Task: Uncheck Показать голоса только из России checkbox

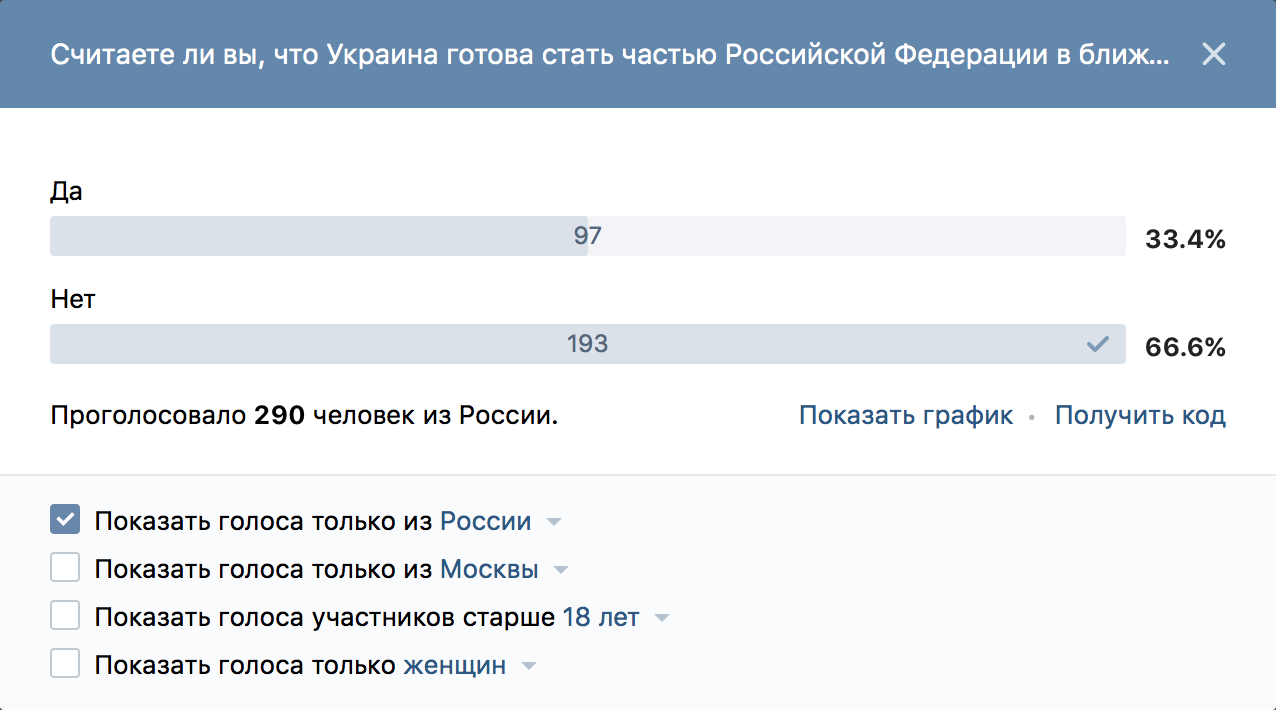Action: point(65,520)
